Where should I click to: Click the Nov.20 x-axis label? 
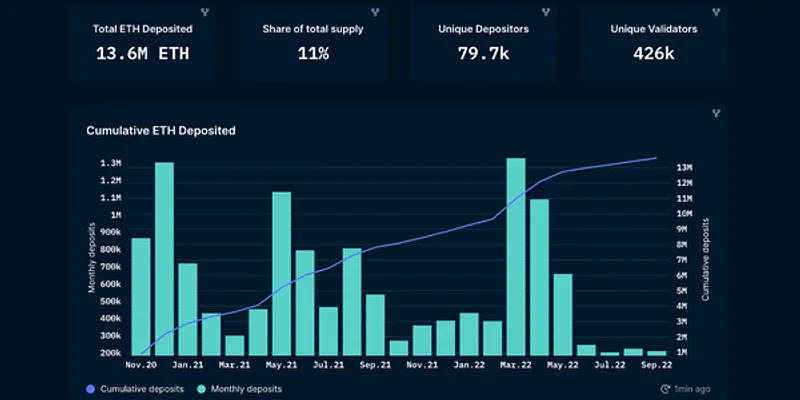point(139,365)
